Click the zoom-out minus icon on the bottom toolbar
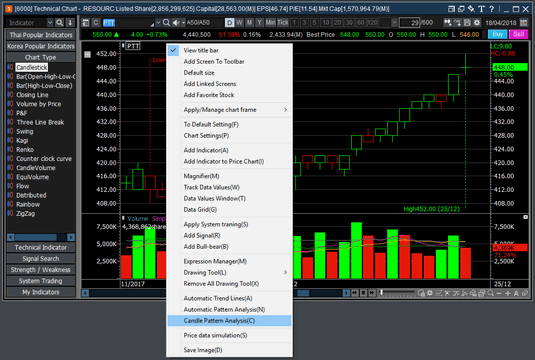 point(499,293)
